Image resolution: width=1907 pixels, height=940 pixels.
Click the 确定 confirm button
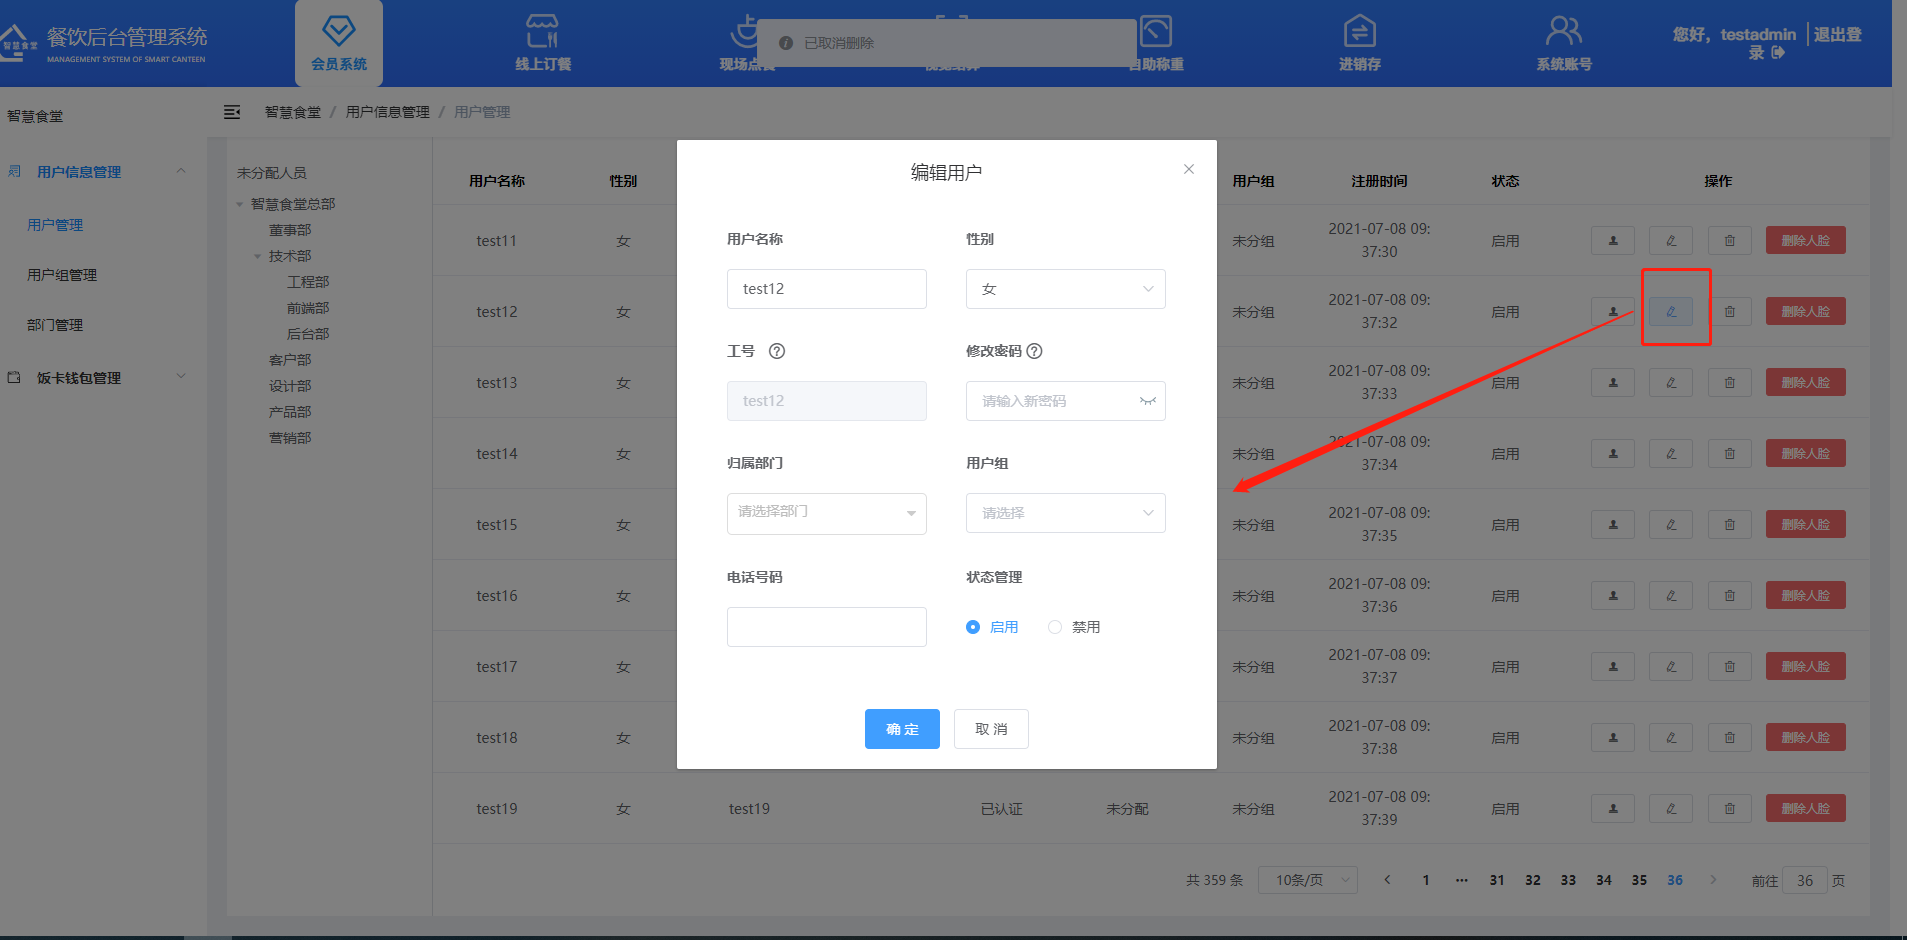tap(901, 729)
